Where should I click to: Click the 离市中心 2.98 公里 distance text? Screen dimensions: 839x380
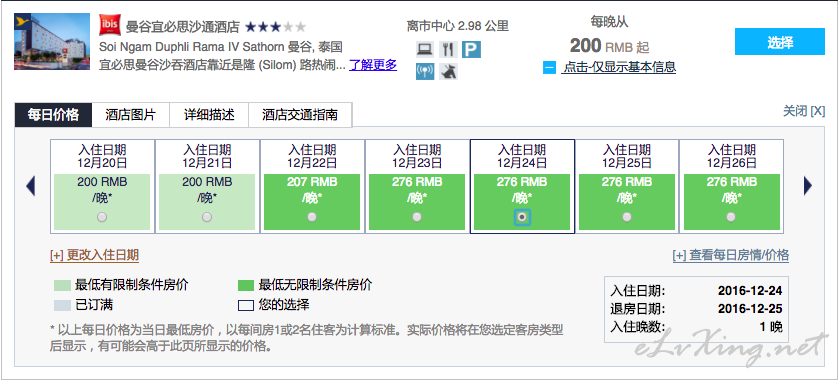(457, 26)
